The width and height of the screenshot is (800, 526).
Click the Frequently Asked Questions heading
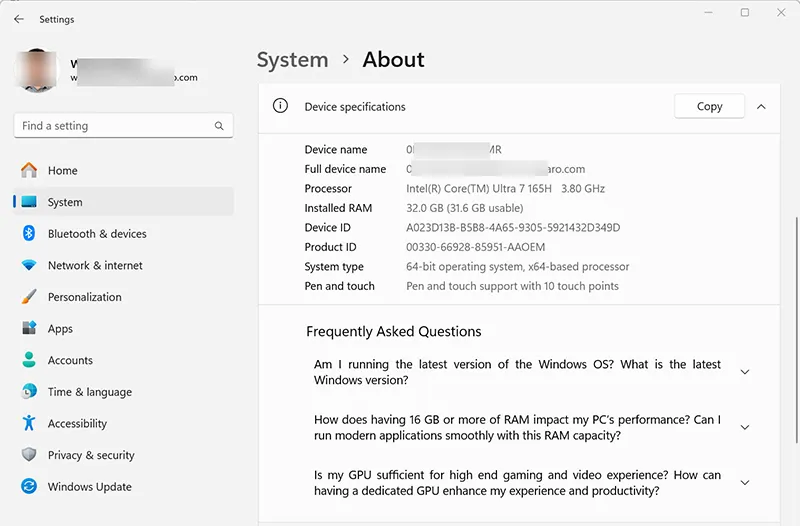(x=393, y=332)
